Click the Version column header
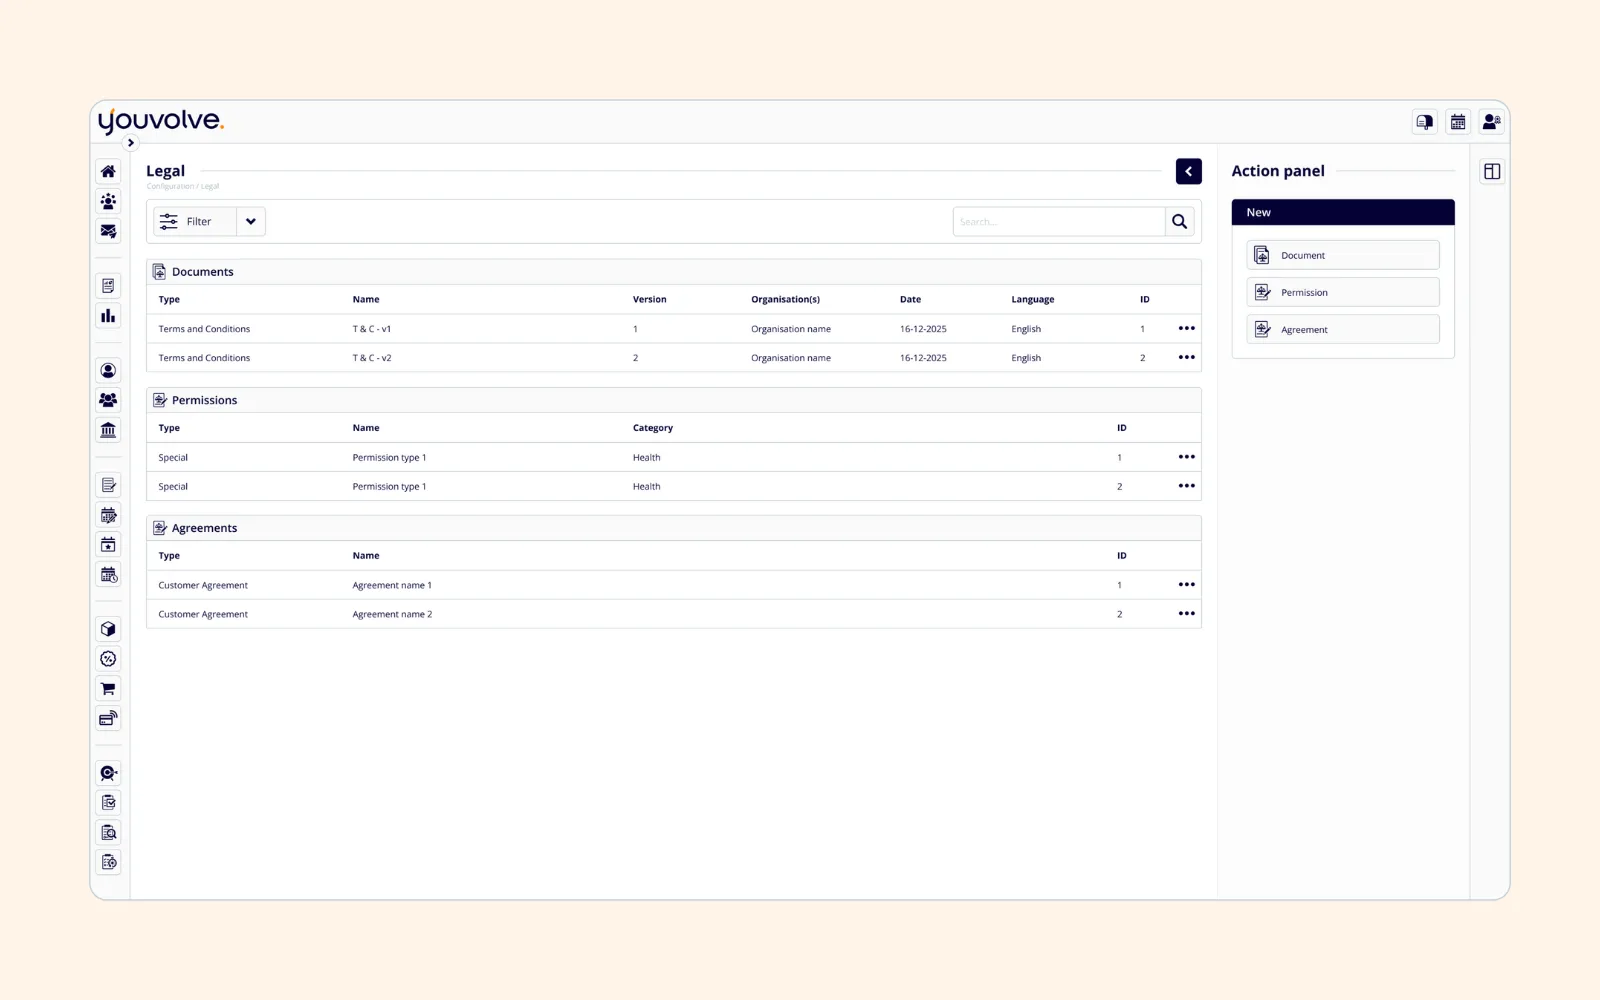Screen dimensions: 1600x1000 pyautogui.click(x=649, y=299)
